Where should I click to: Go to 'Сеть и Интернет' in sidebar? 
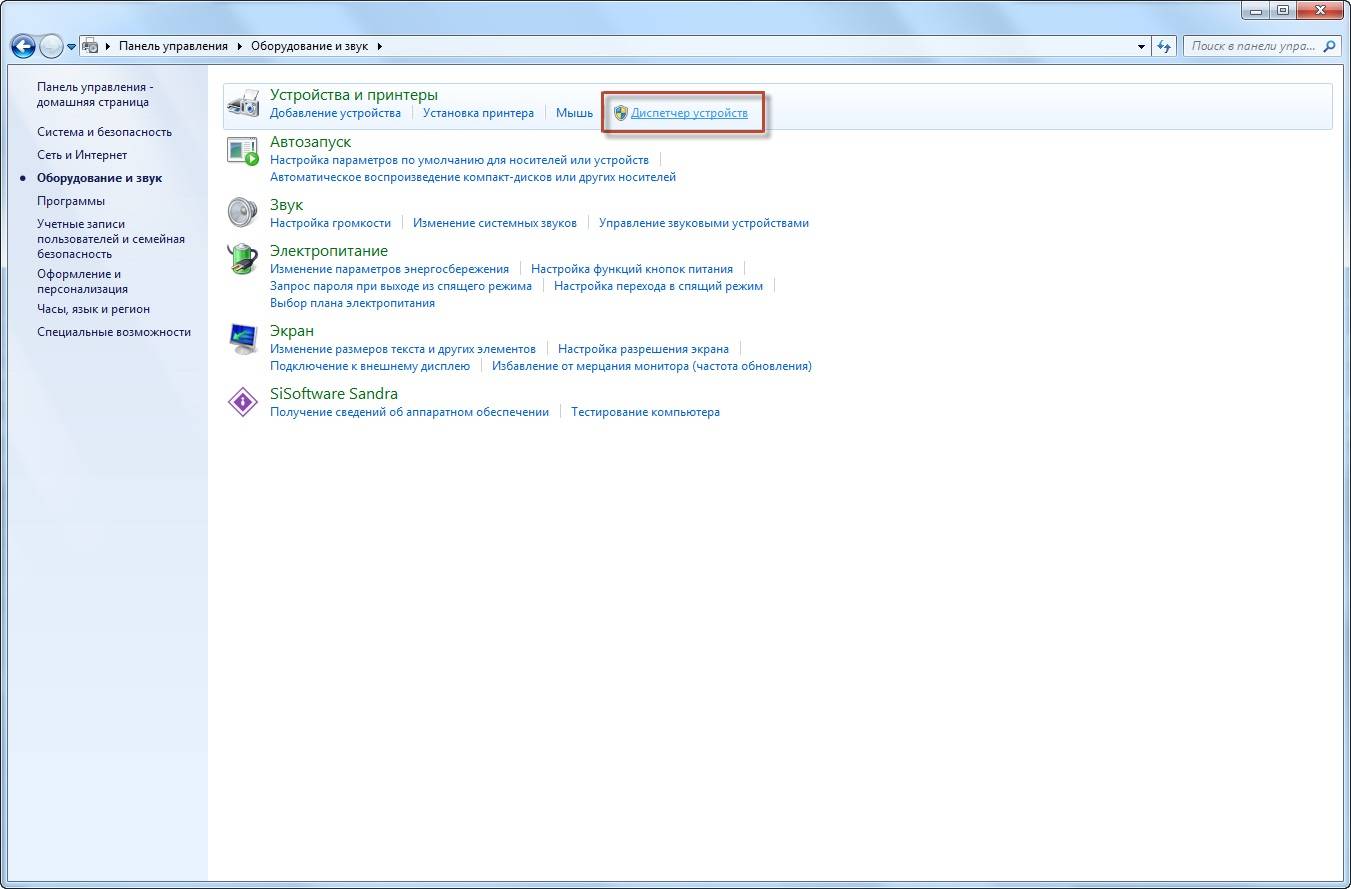[x=82, y=155]
